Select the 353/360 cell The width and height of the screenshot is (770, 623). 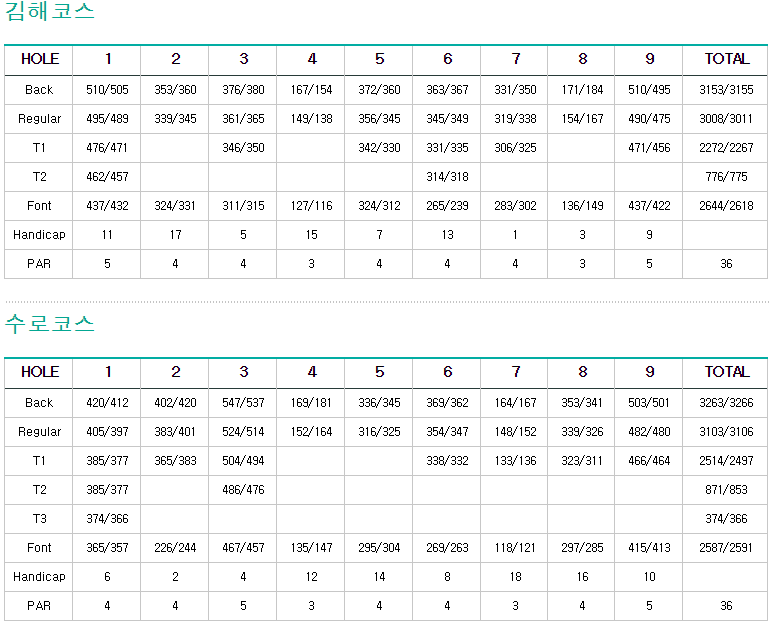[x=175, y=90]
